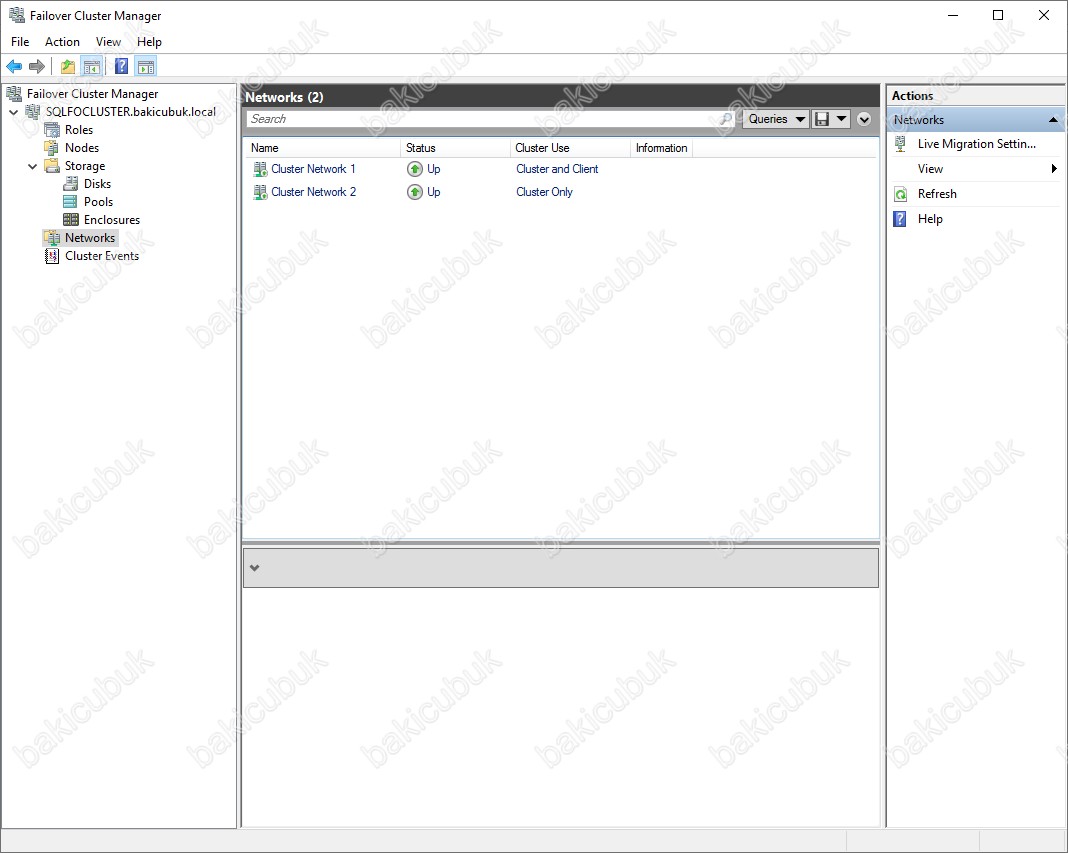Click the SQLFOCLUSTER cluster icon

[33, 112]
